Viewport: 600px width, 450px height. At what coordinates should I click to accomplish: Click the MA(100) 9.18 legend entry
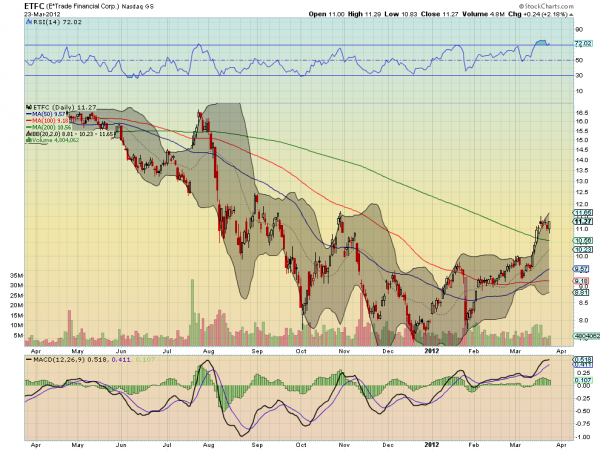pyautogui.click(x=50, y=121)
